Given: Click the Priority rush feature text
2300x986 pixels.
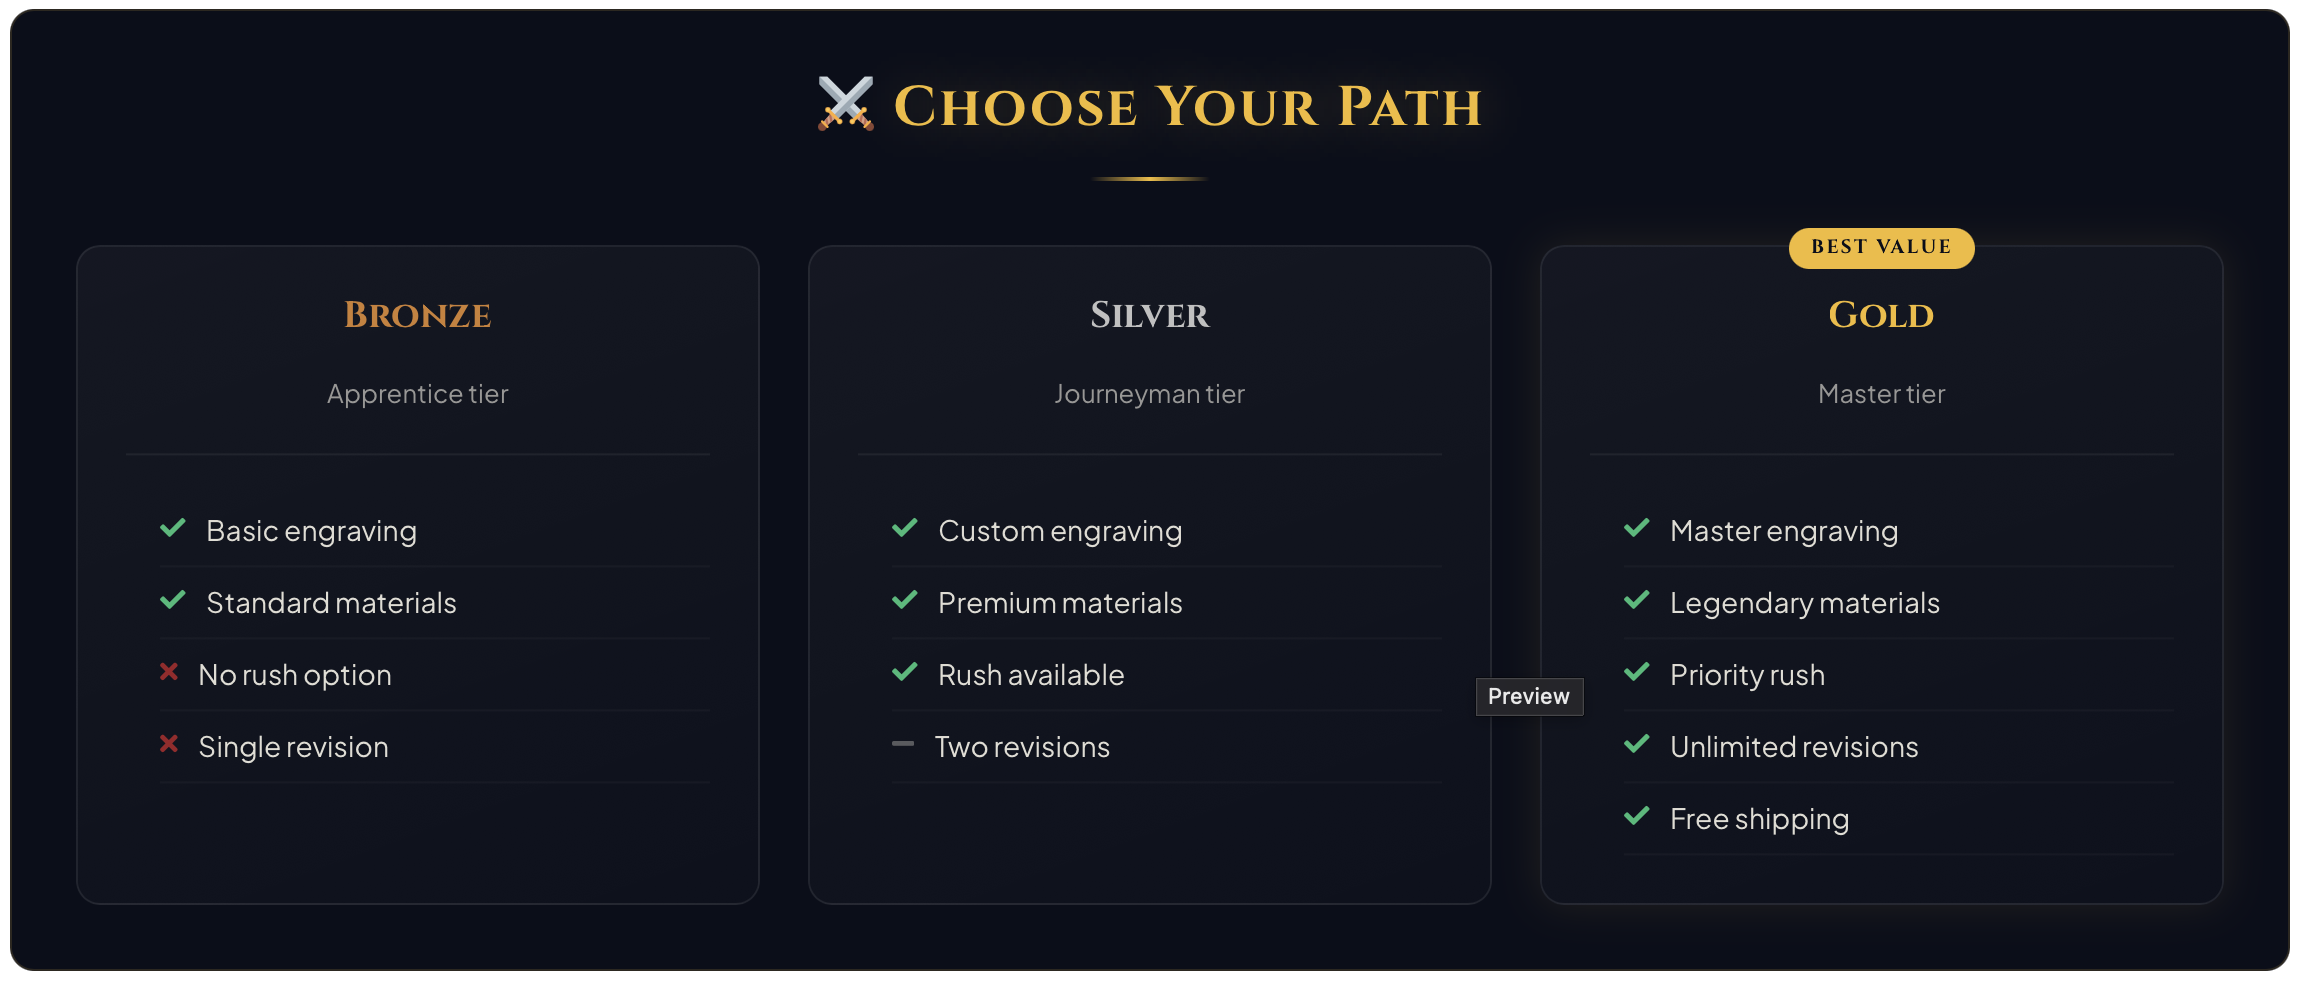Looking at the screenshot, I should (1747, 675).
